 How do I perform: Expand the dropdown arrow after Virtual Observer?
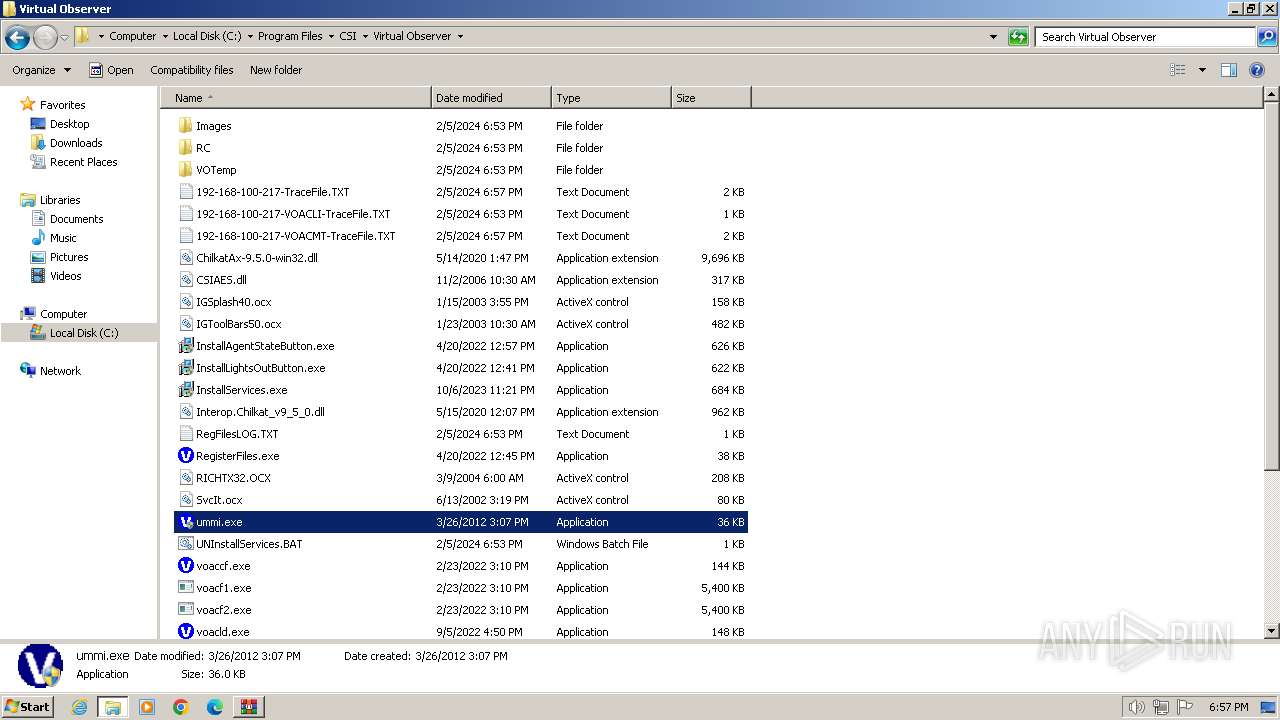coord(460,37)
